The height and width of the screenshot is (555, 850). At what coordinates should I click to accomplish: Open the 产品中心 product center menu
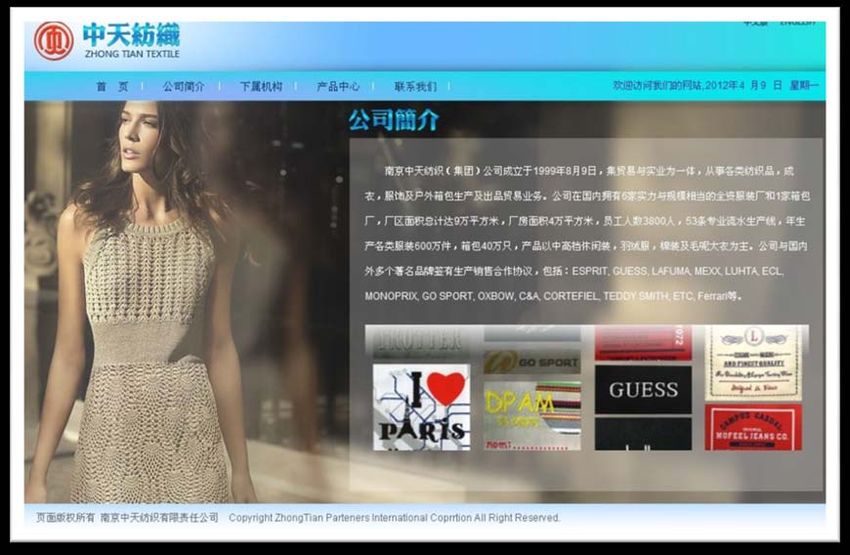[x=338, y=87]
